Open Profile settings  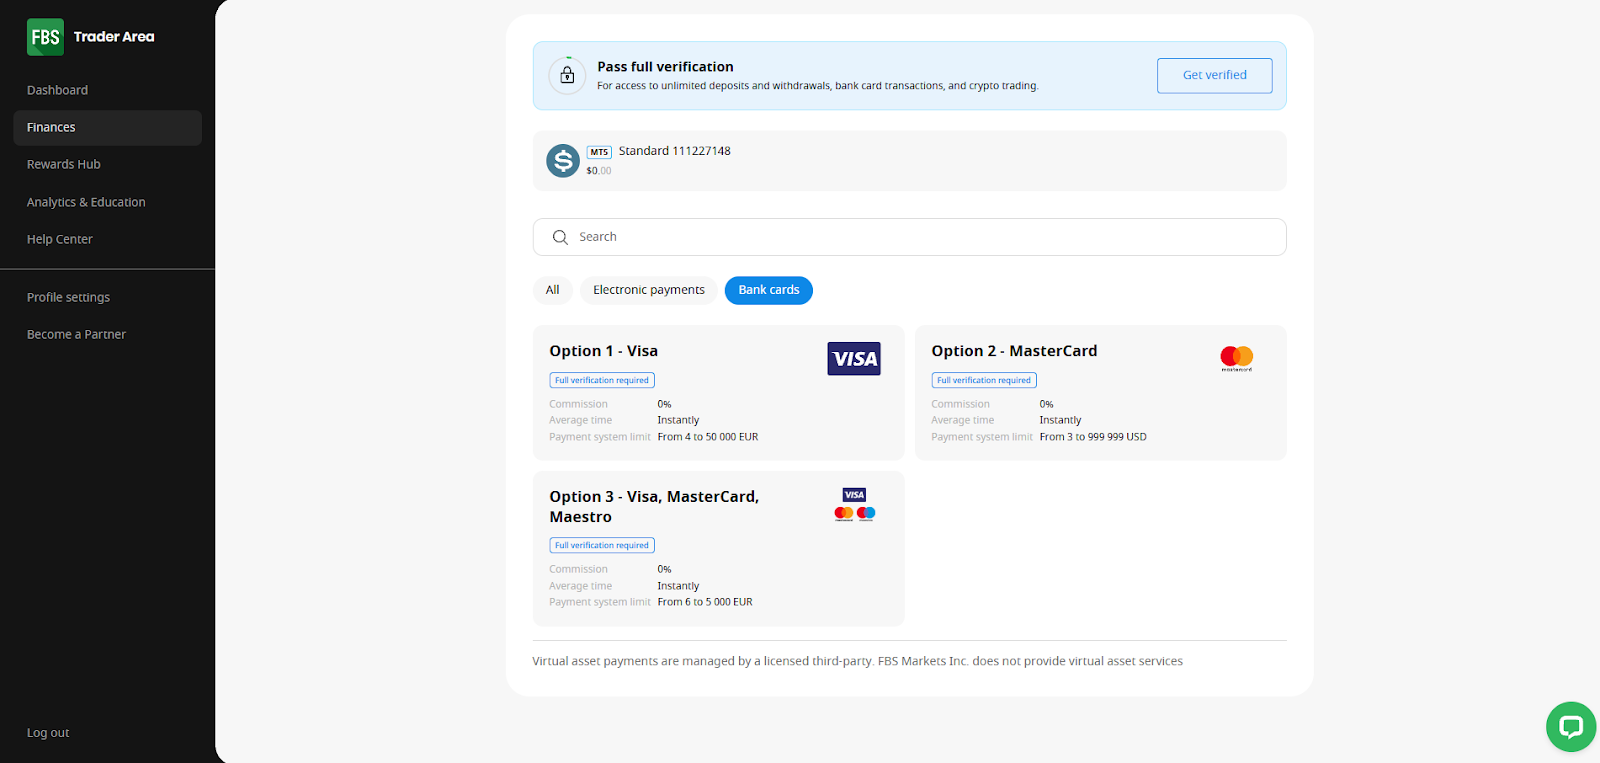tap(68, 297)
